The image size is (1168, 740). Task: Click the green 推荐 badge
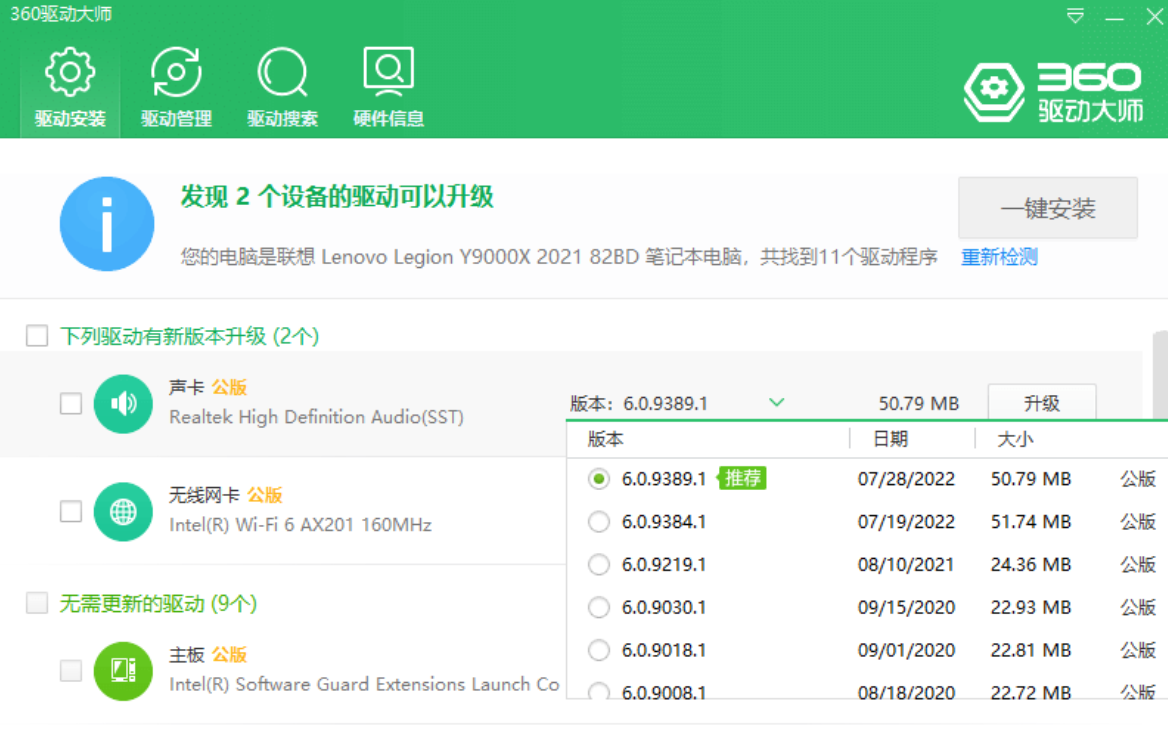[x=742, y=478]
